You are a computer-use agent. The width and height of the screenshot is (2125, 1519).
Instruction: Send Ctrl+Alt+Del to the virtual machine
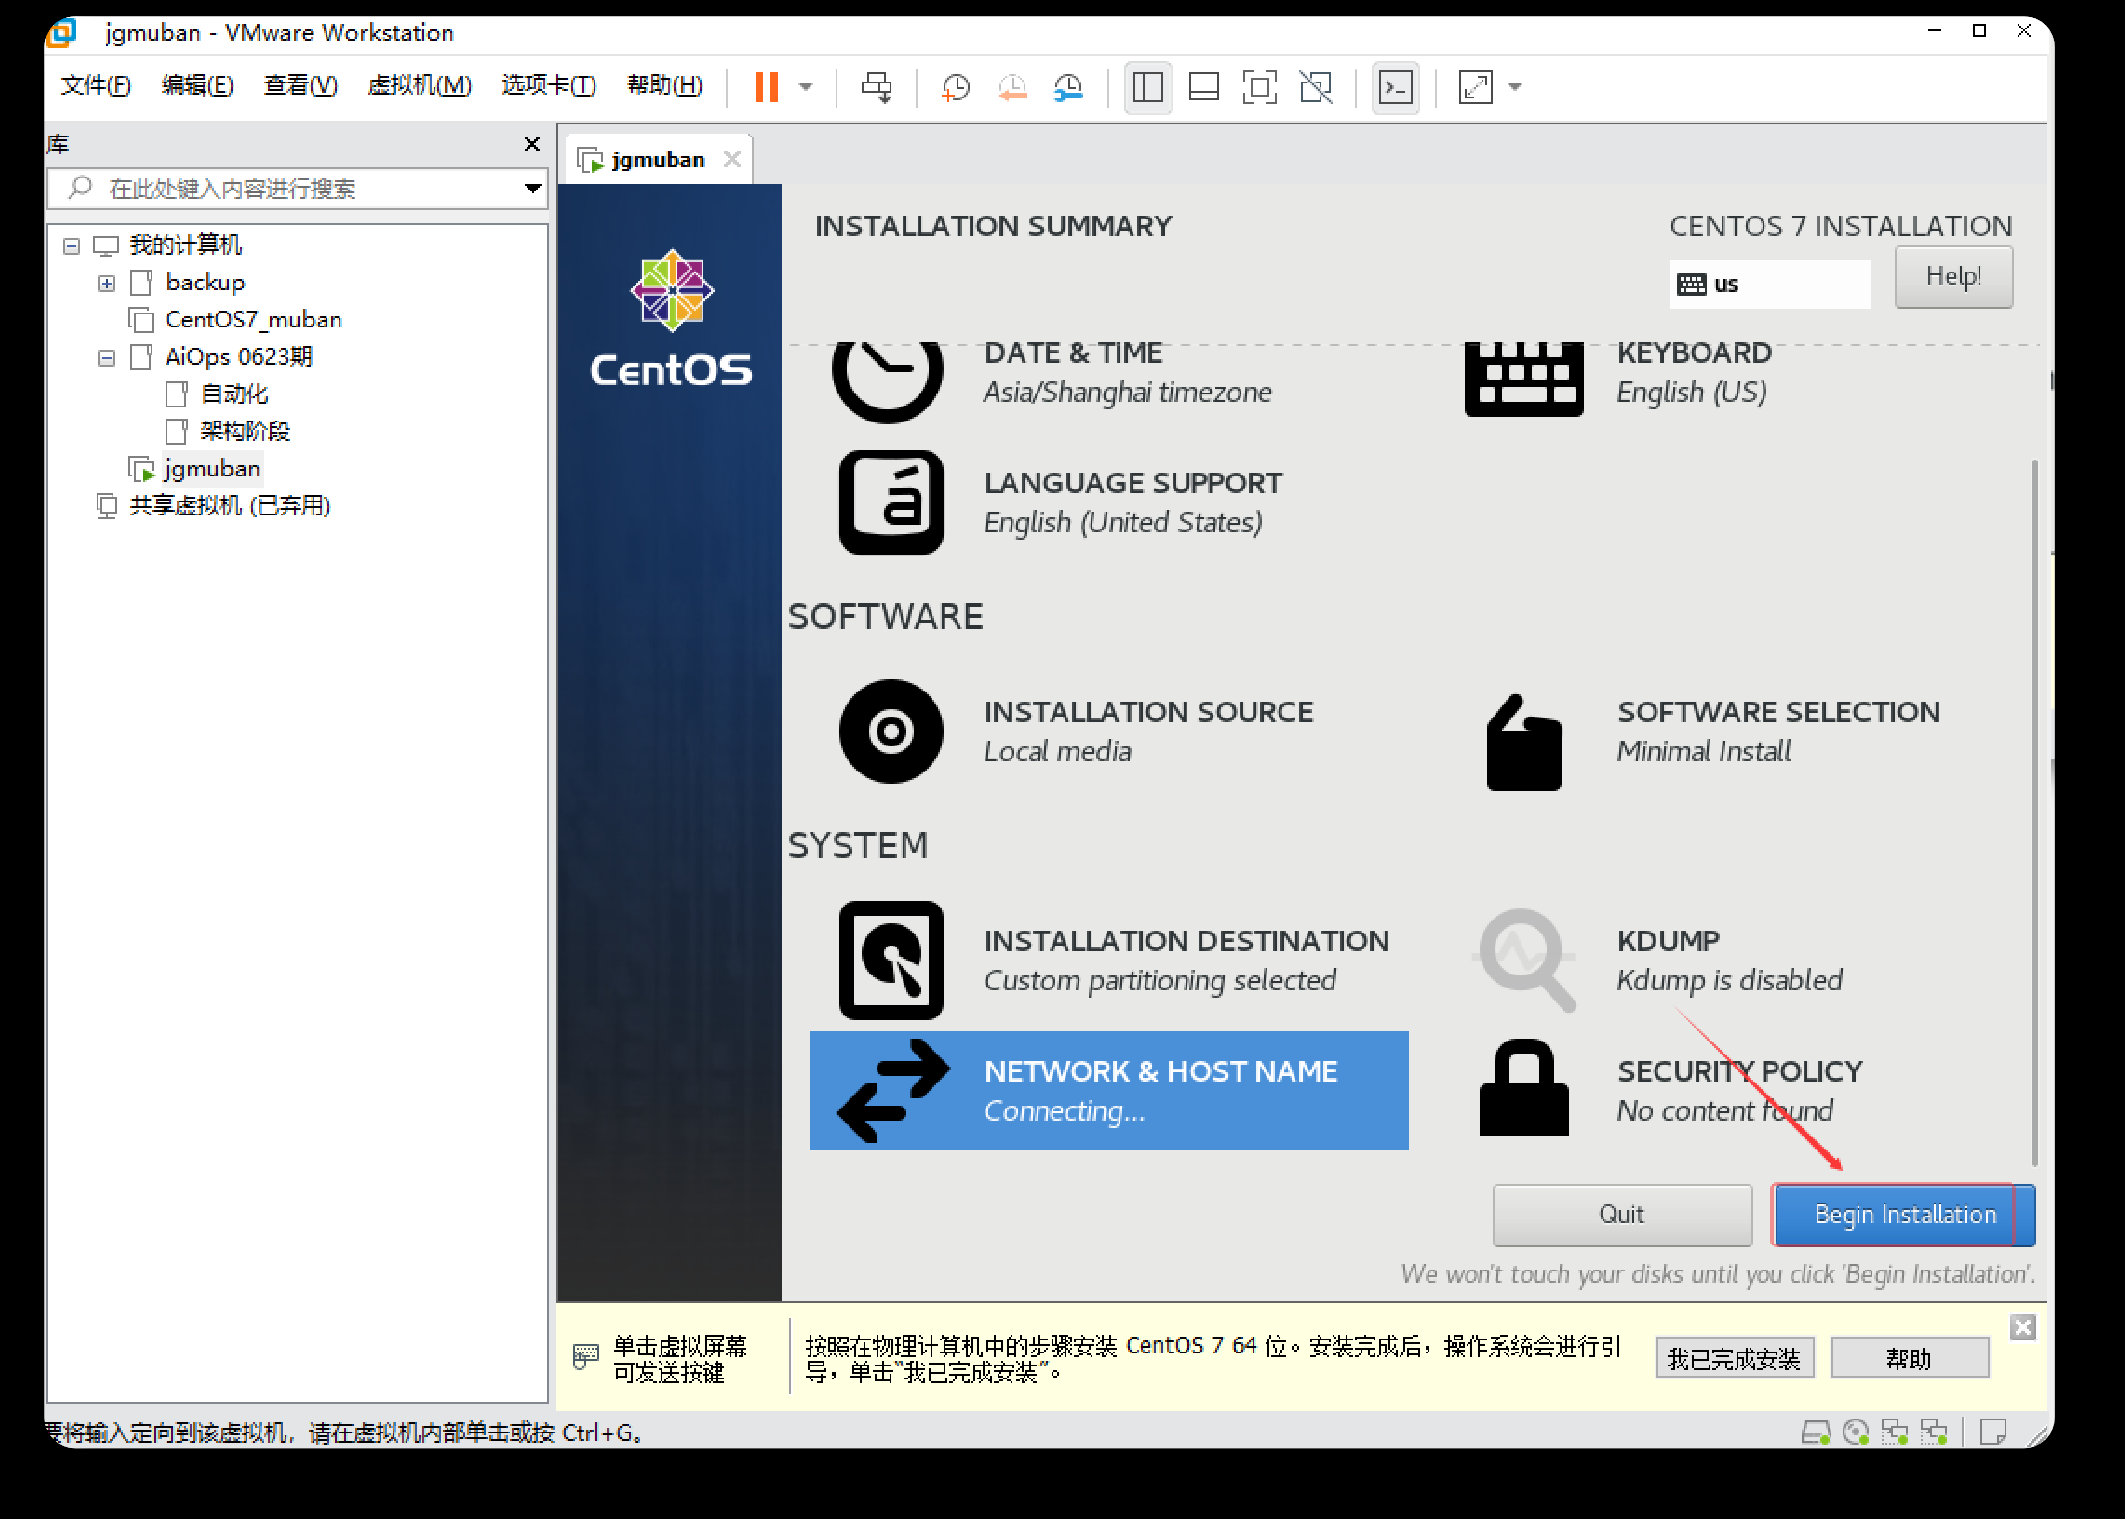[877, 87]
